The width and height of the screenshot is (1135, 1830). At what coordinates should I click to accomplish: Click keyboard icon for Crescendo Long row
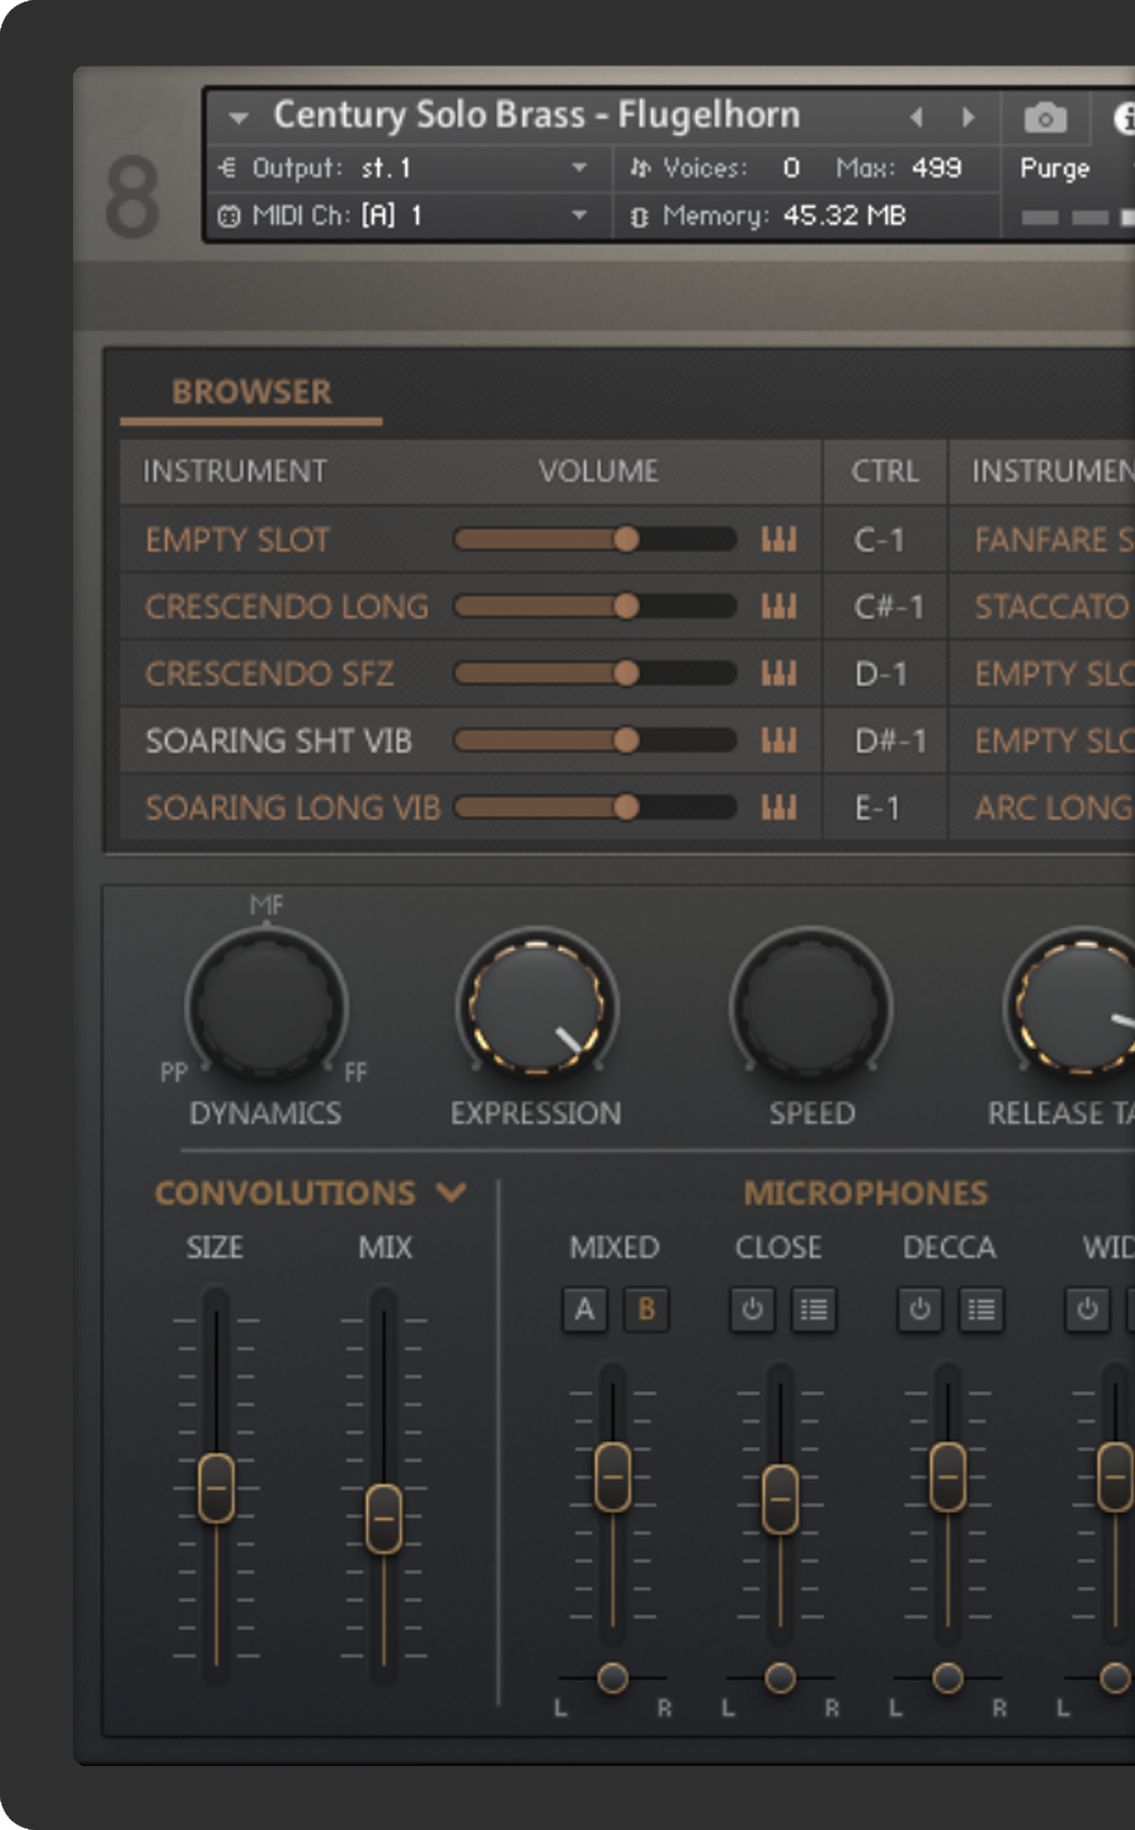pos(779,607)
